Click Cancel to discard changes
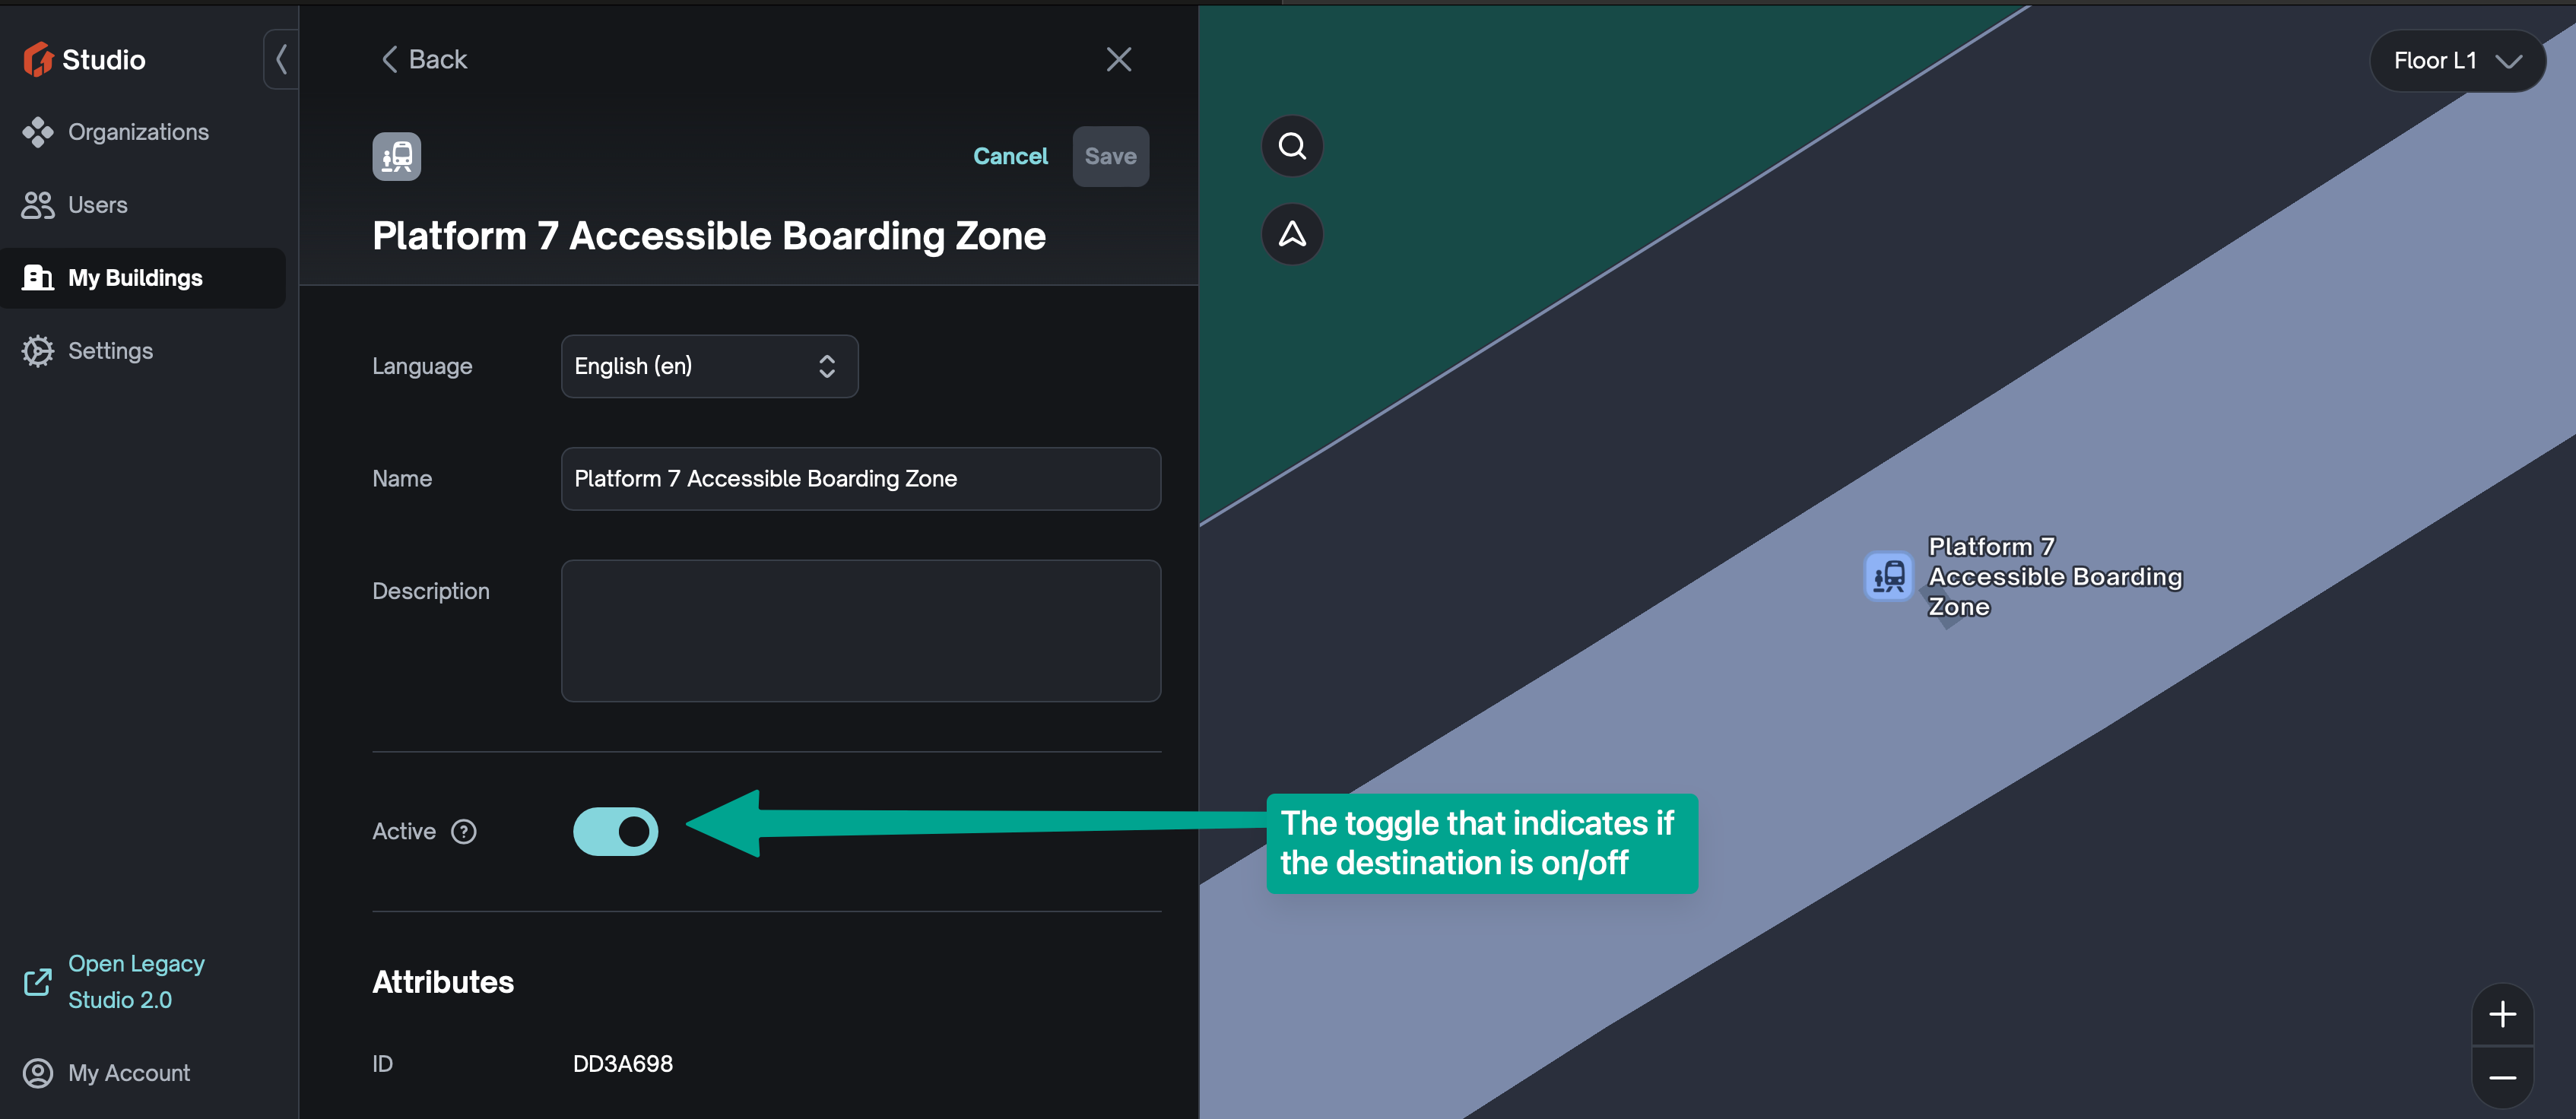 click(x=1010, y=157)
